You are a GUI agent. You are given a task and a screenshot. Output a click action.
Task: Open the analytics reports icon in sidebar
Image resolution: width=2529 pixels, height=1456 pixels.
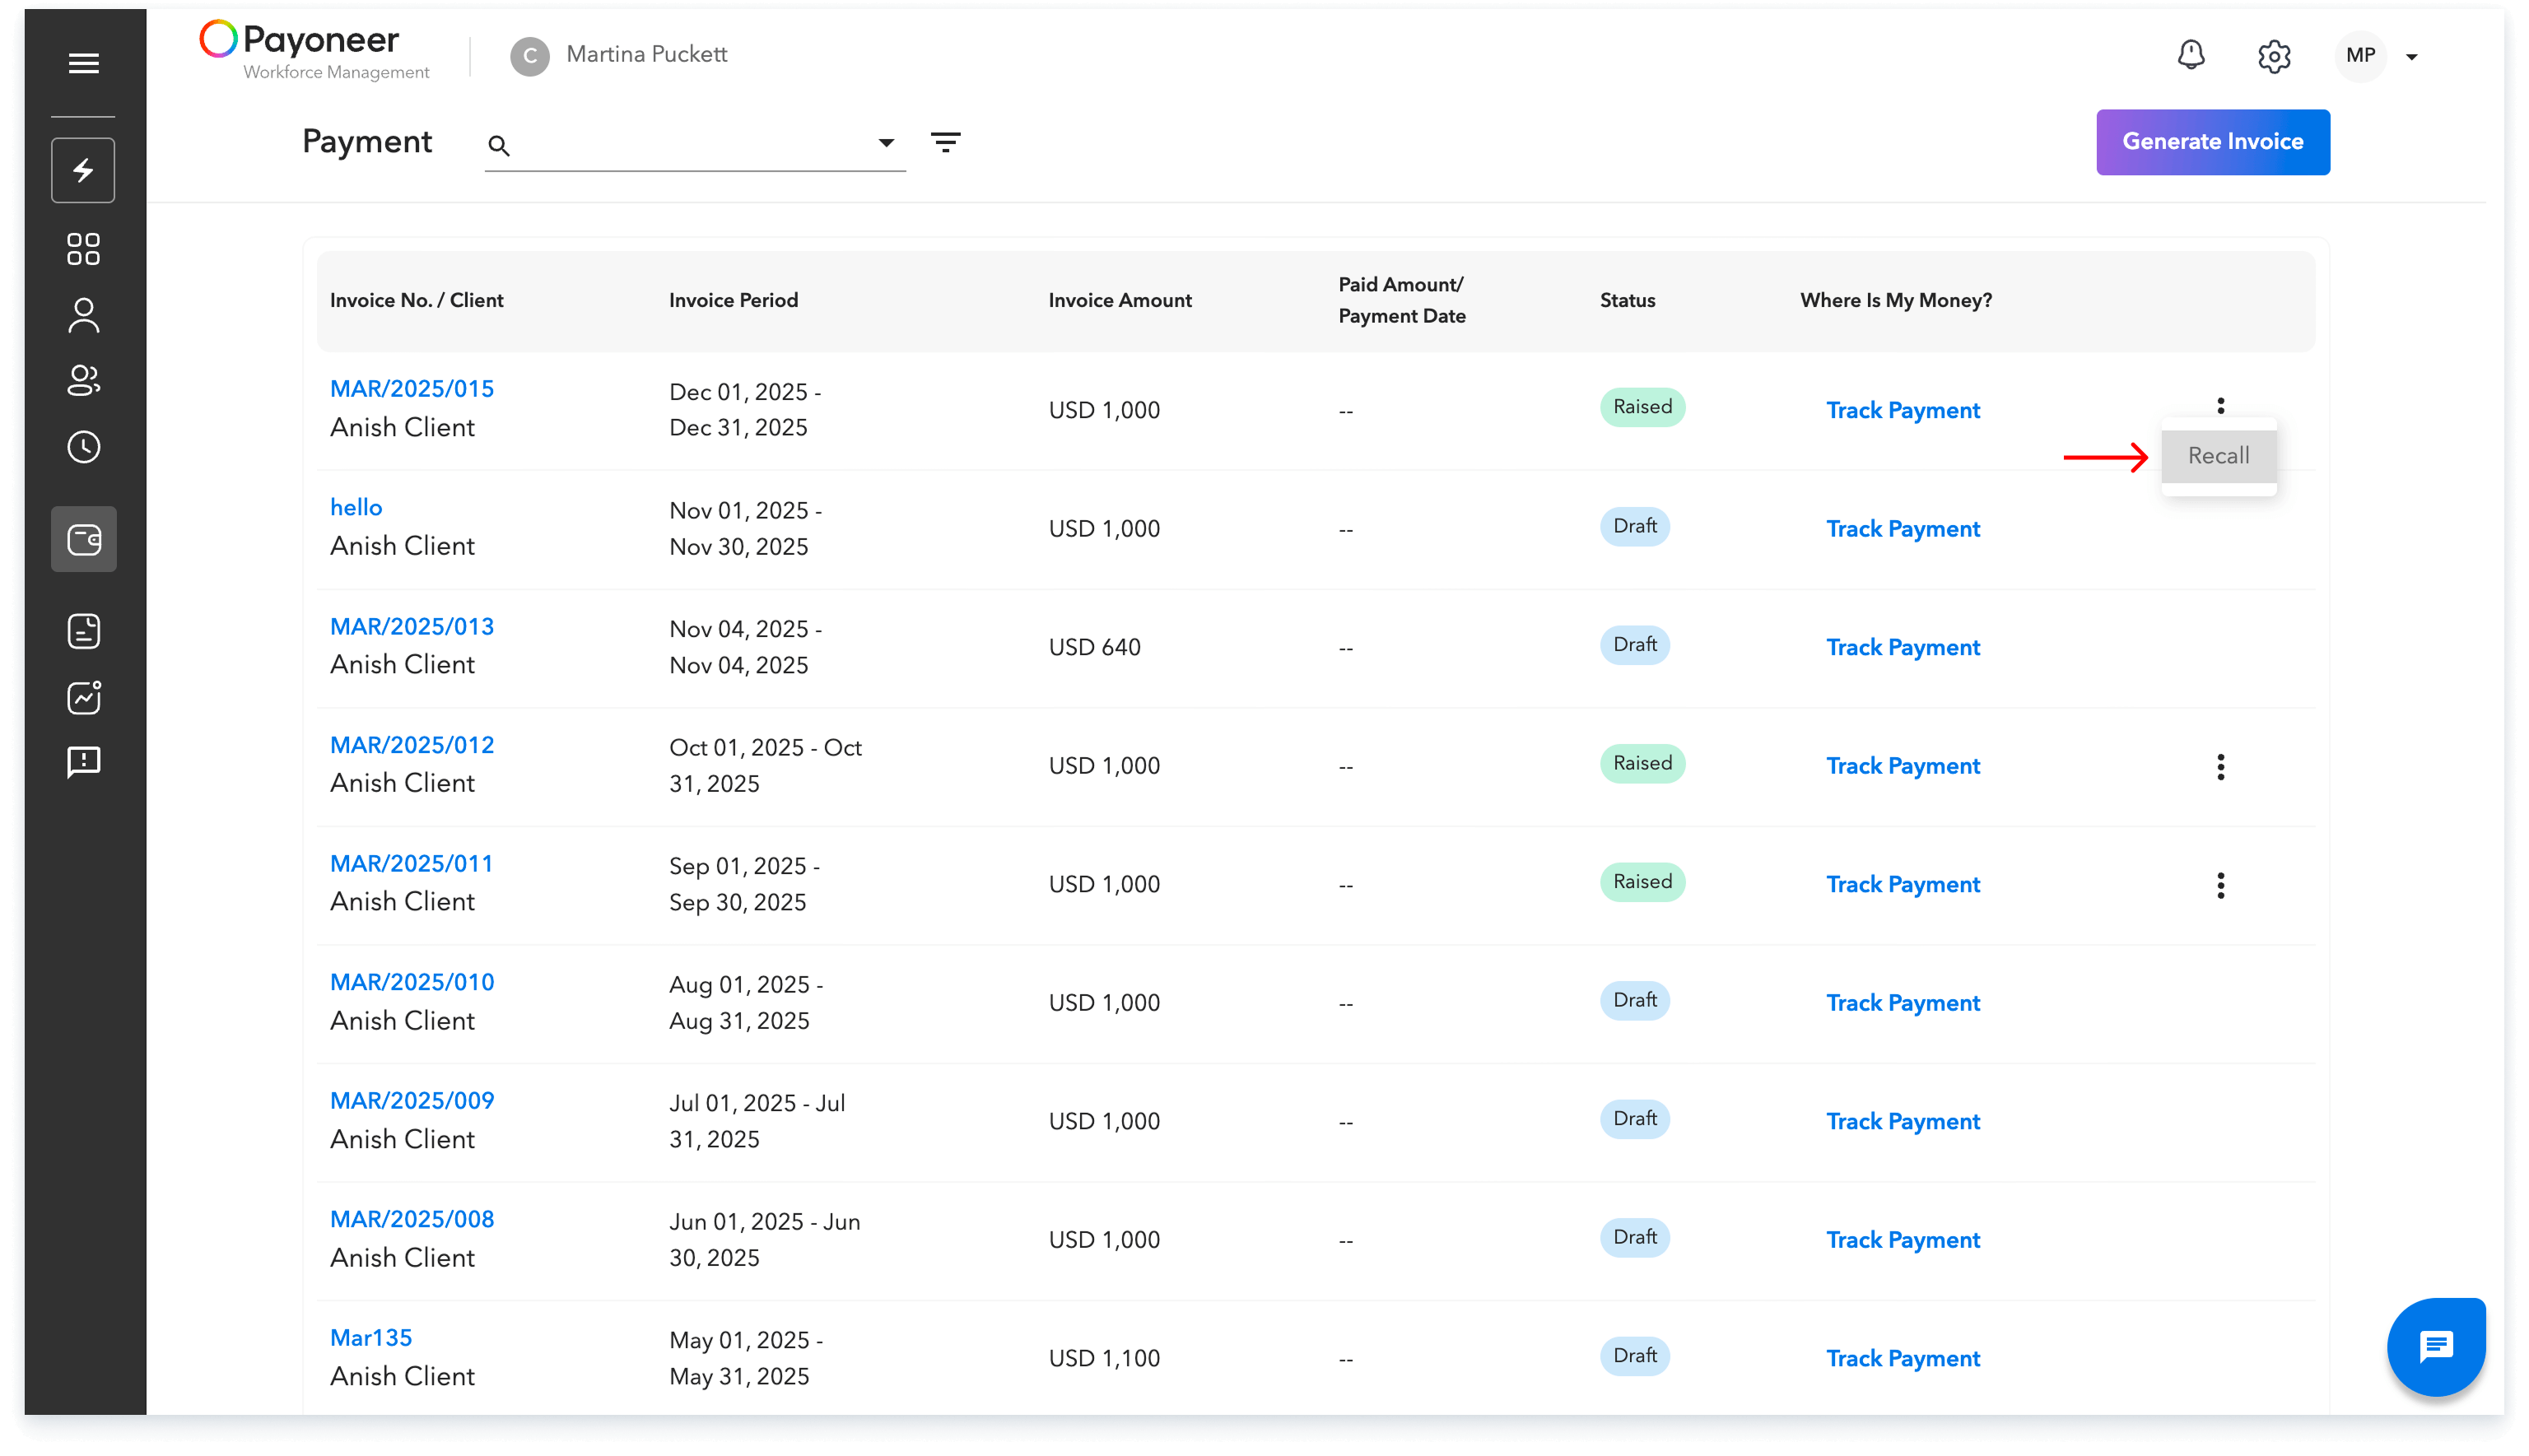(83, 697)
